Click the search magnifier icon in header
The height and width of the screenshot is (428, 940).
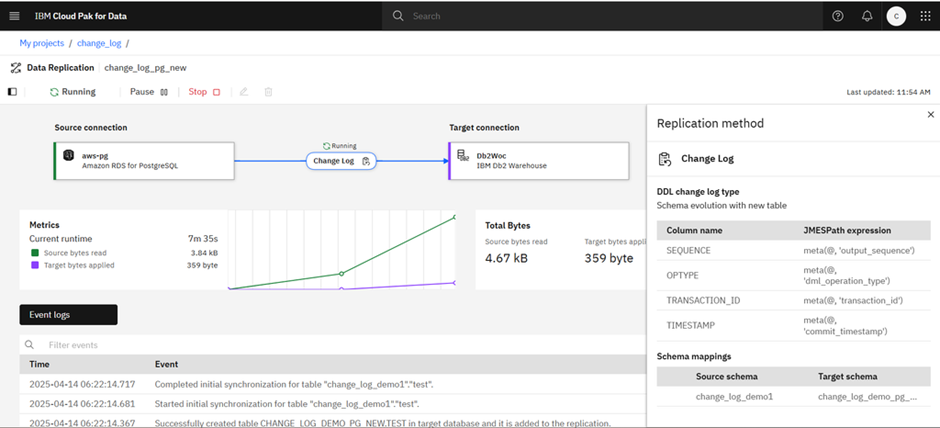click(398, 16)
